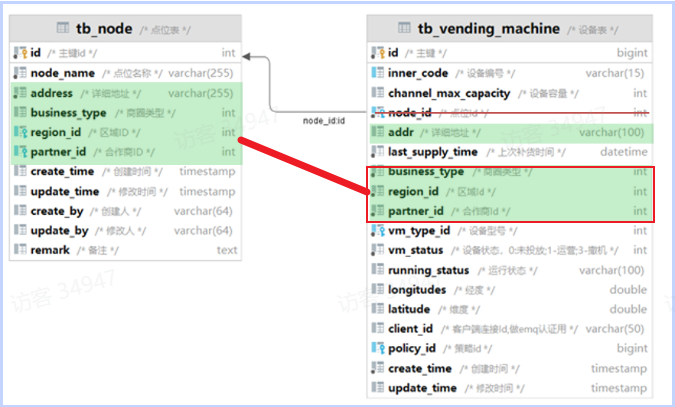Viewport: 675px width, 407px height.
Task: Click column icon beside tb_node create_time
Action: click(20, 171)
